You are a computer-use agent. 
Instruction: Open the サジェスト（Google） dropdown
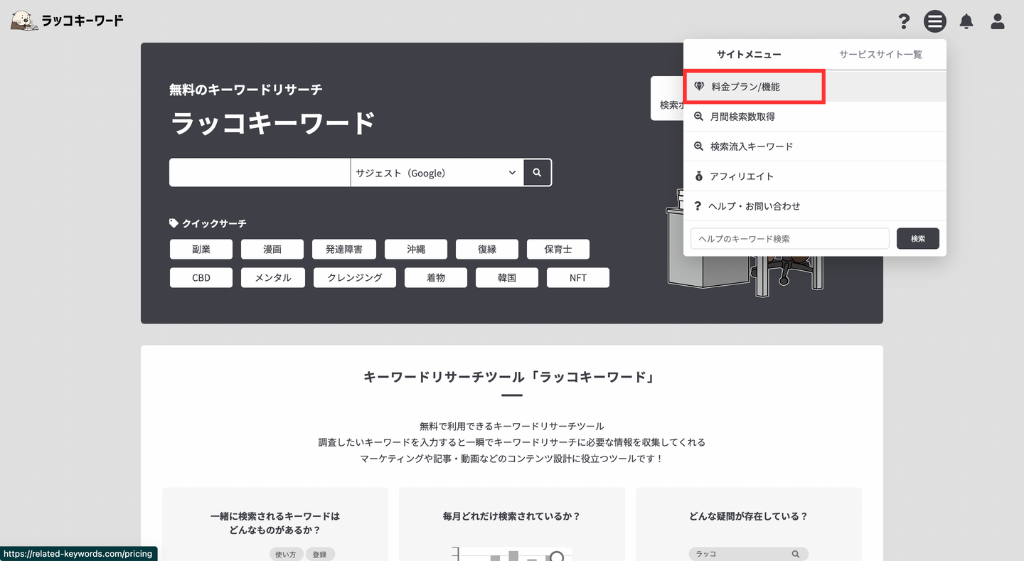point(437,172)
